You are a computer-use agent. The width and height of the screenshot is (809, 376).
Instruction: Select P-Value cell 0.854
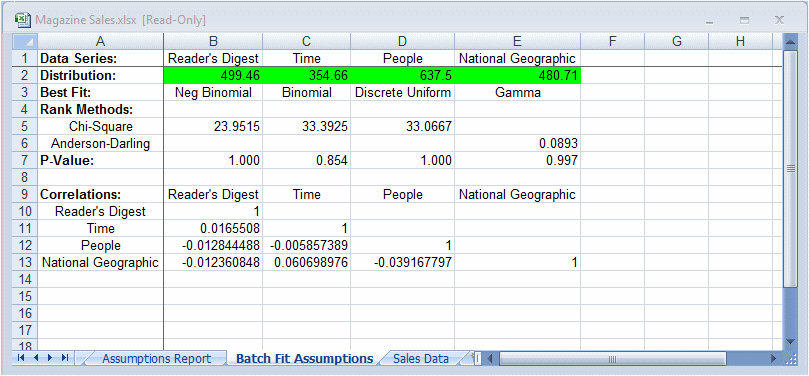pyautogui.click(x=306, y=161)
